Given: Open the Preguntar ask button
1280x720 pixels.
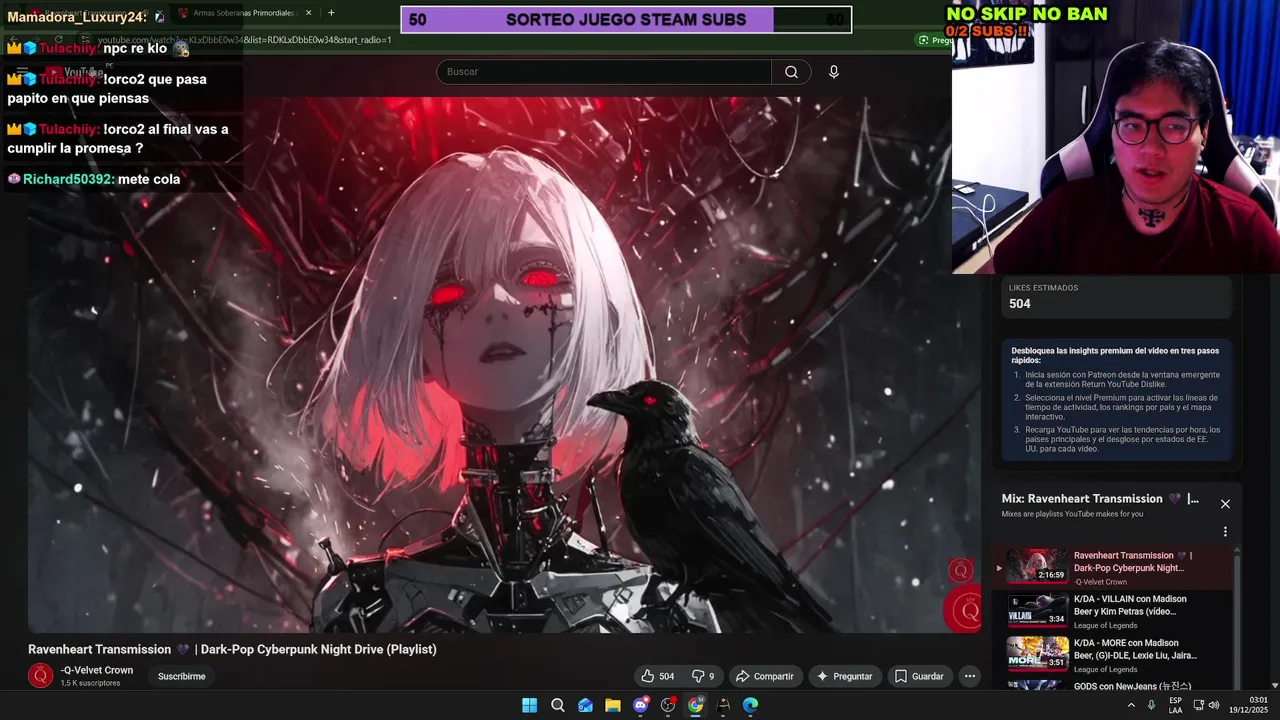Looking at the screenshot, I should (845, 676).
